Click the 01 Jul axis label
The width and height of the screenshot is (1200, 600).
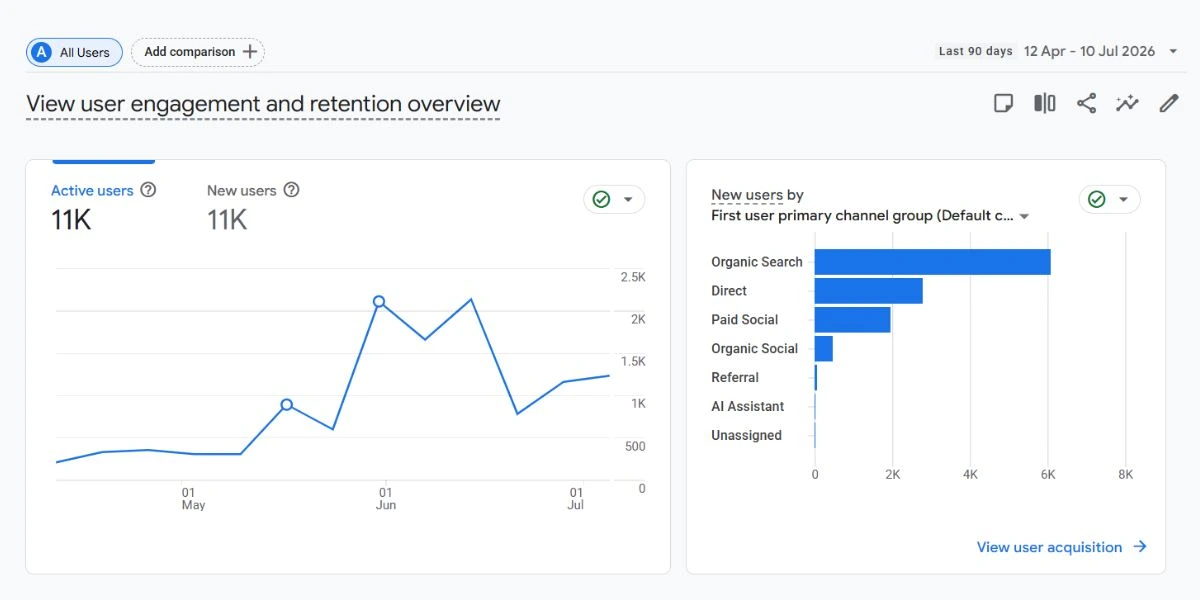click(576, 499)
